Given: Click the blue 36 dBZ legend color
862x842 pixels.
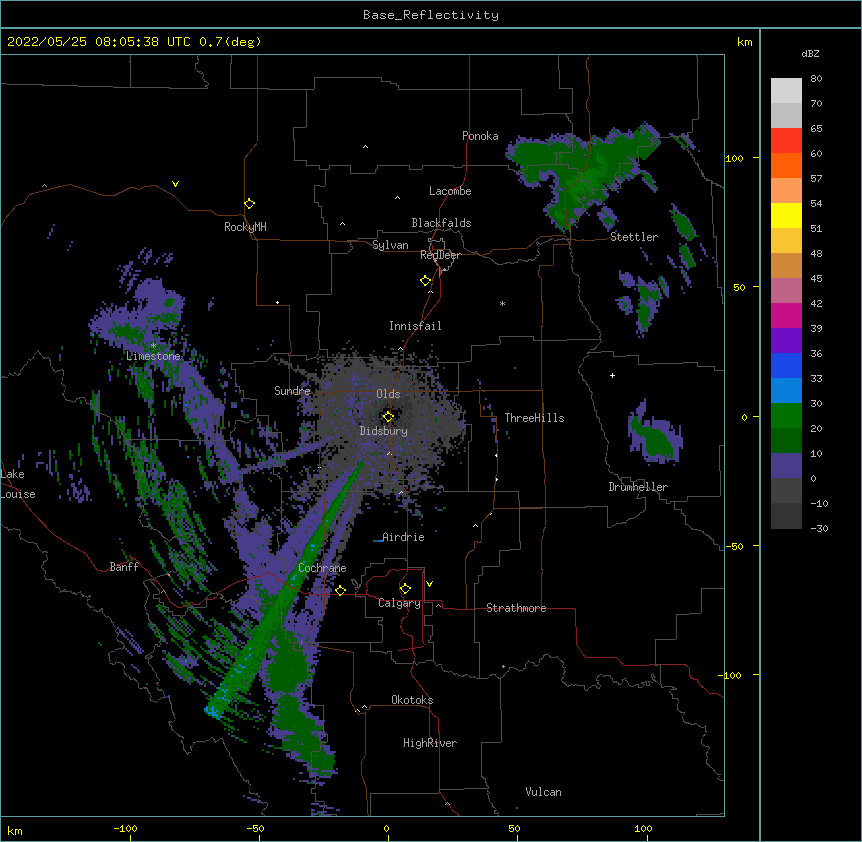Looking at the screenshot, I should 786,365.
